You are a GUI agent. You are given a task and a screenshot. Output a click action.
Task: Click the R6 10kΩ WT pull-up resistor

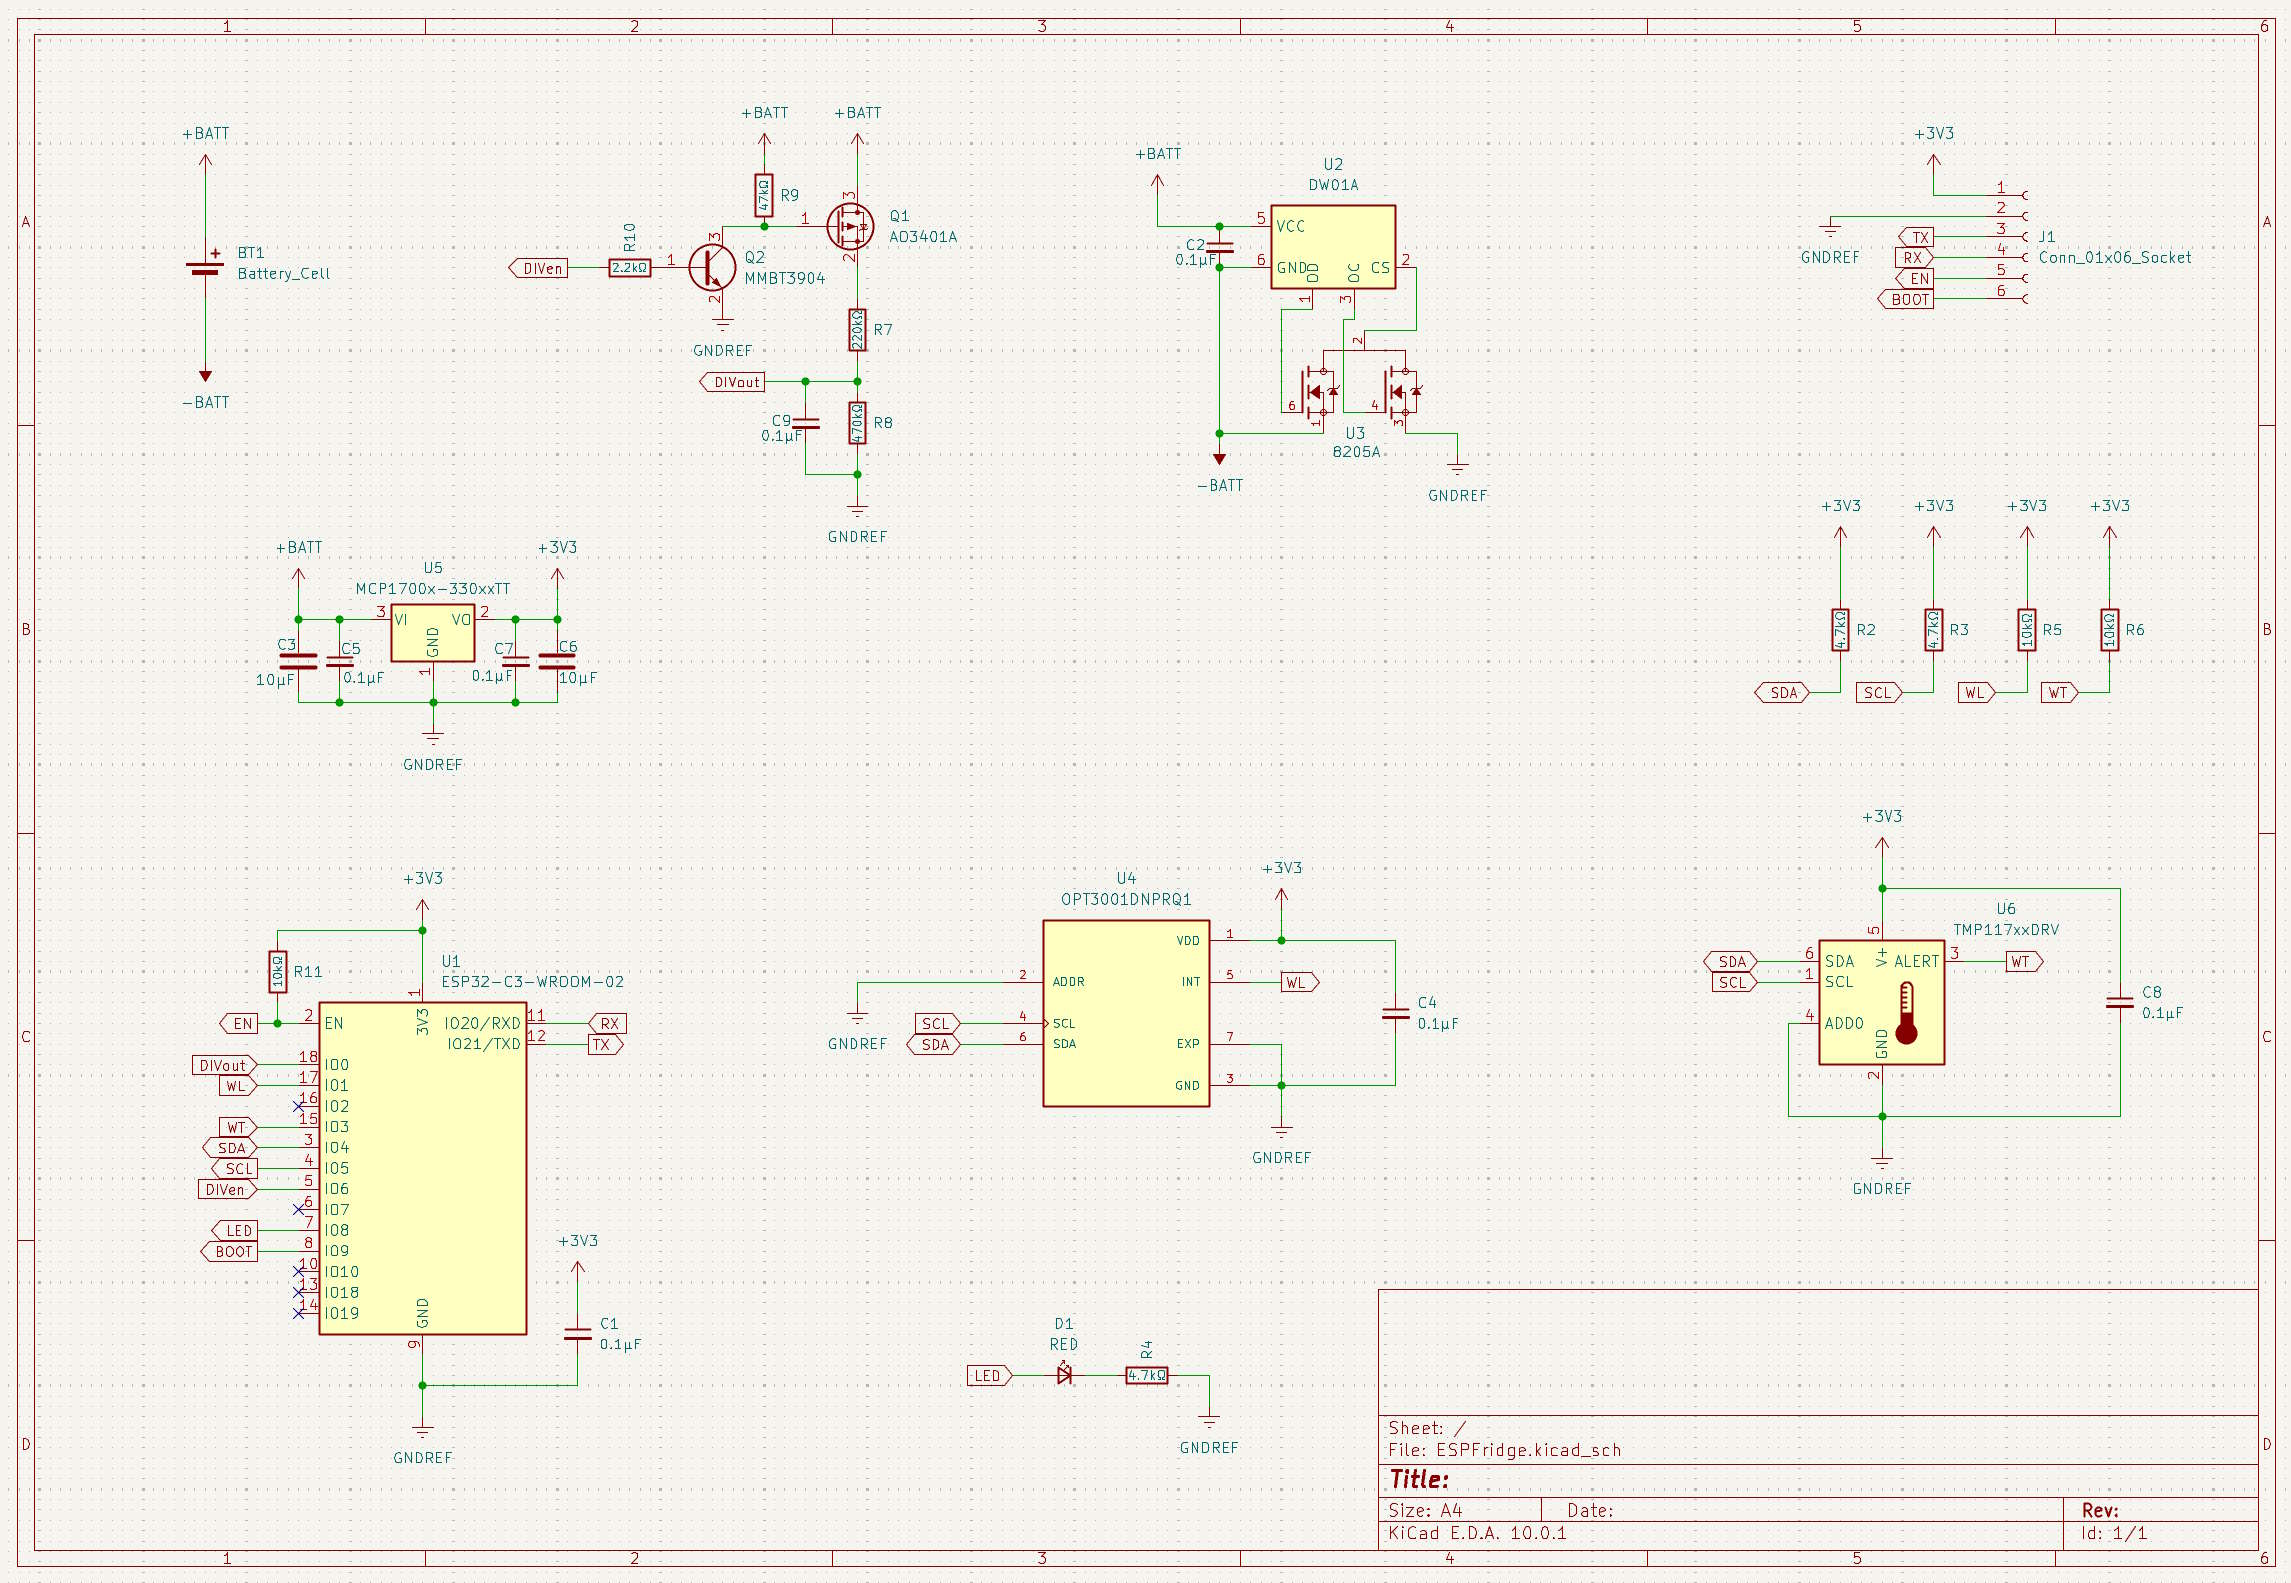2109,630
